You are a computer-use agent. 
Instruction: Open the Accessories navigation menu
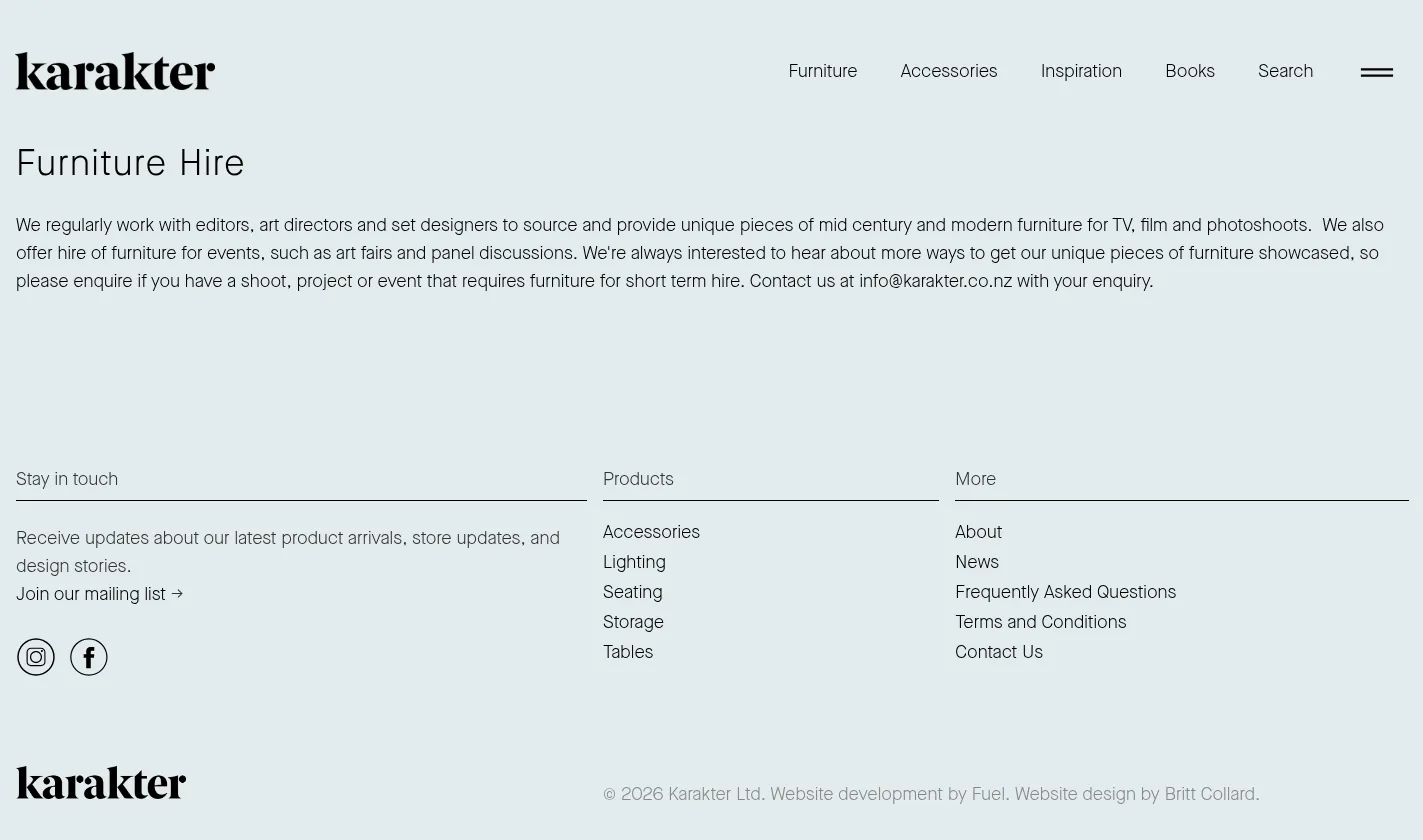click(949, 71)
